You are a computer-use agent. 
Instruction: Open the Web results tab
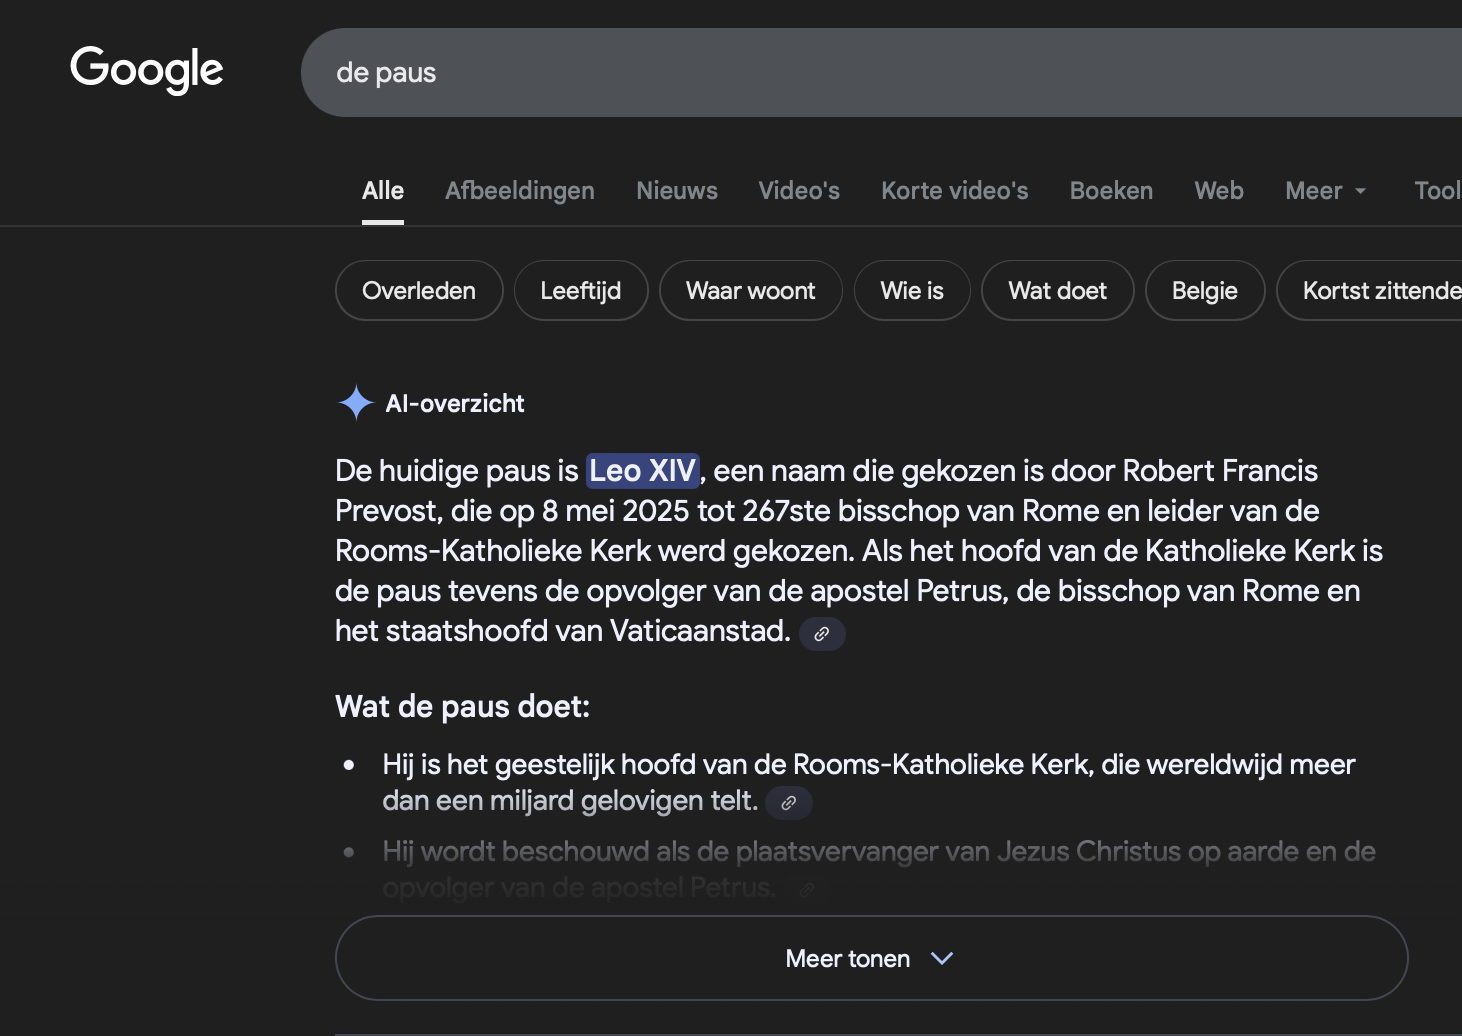(x=1218, y=191)
